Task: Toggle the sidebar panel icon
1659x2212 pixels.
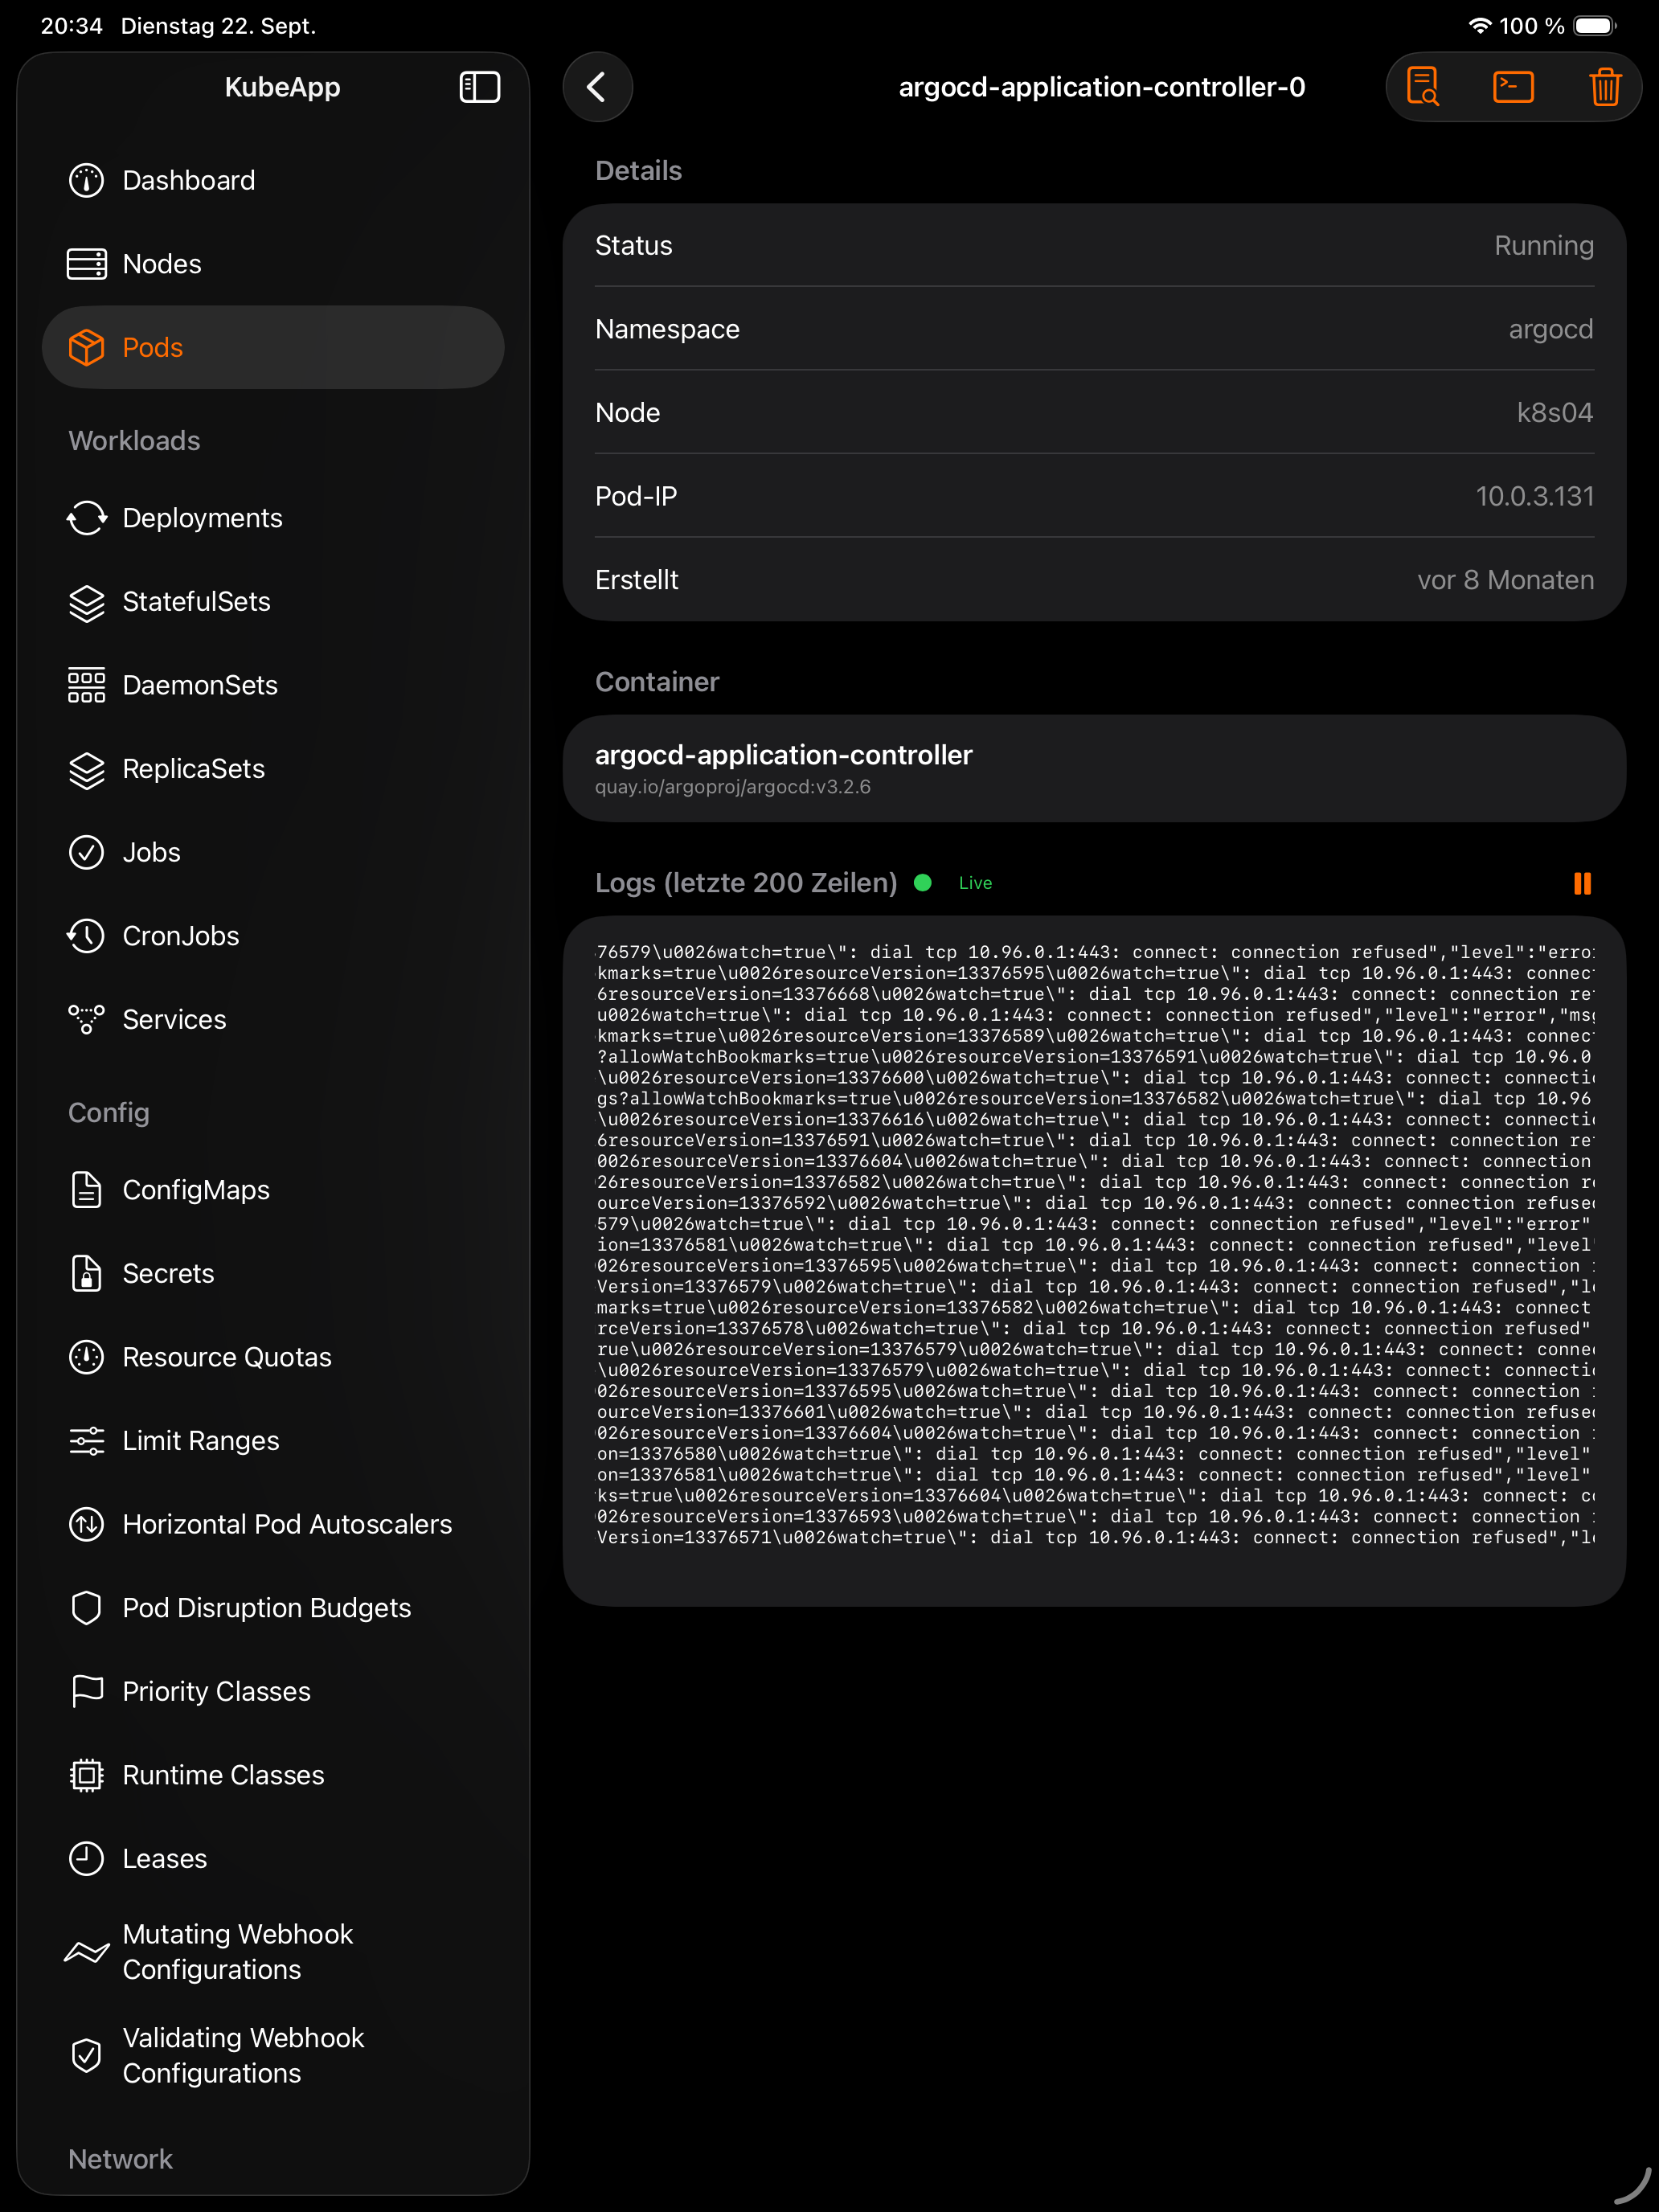Action: [479, 87]
